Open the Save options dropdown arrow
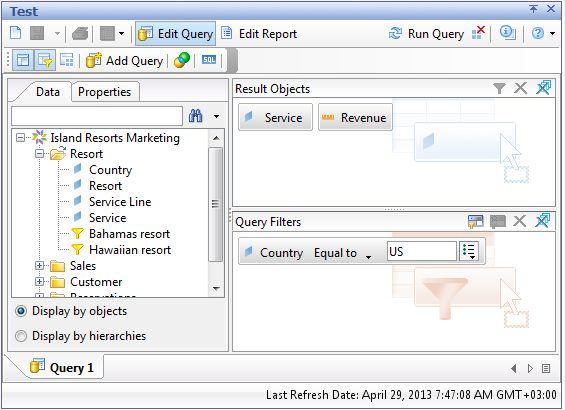Screen dimensions: 565x410 click(57, 34)
